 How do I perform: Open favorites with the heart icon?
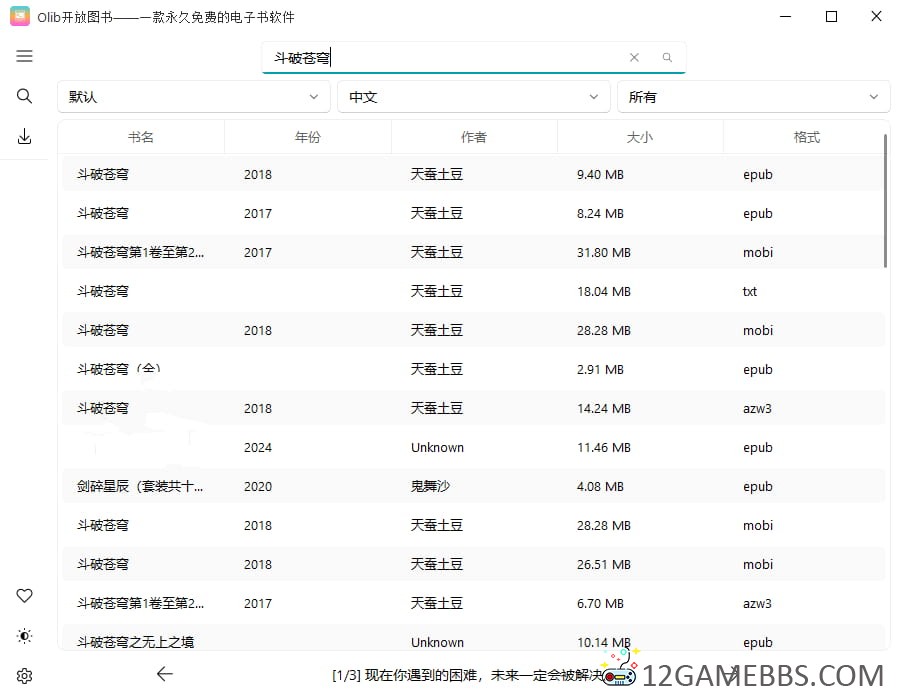pos(24,596)
